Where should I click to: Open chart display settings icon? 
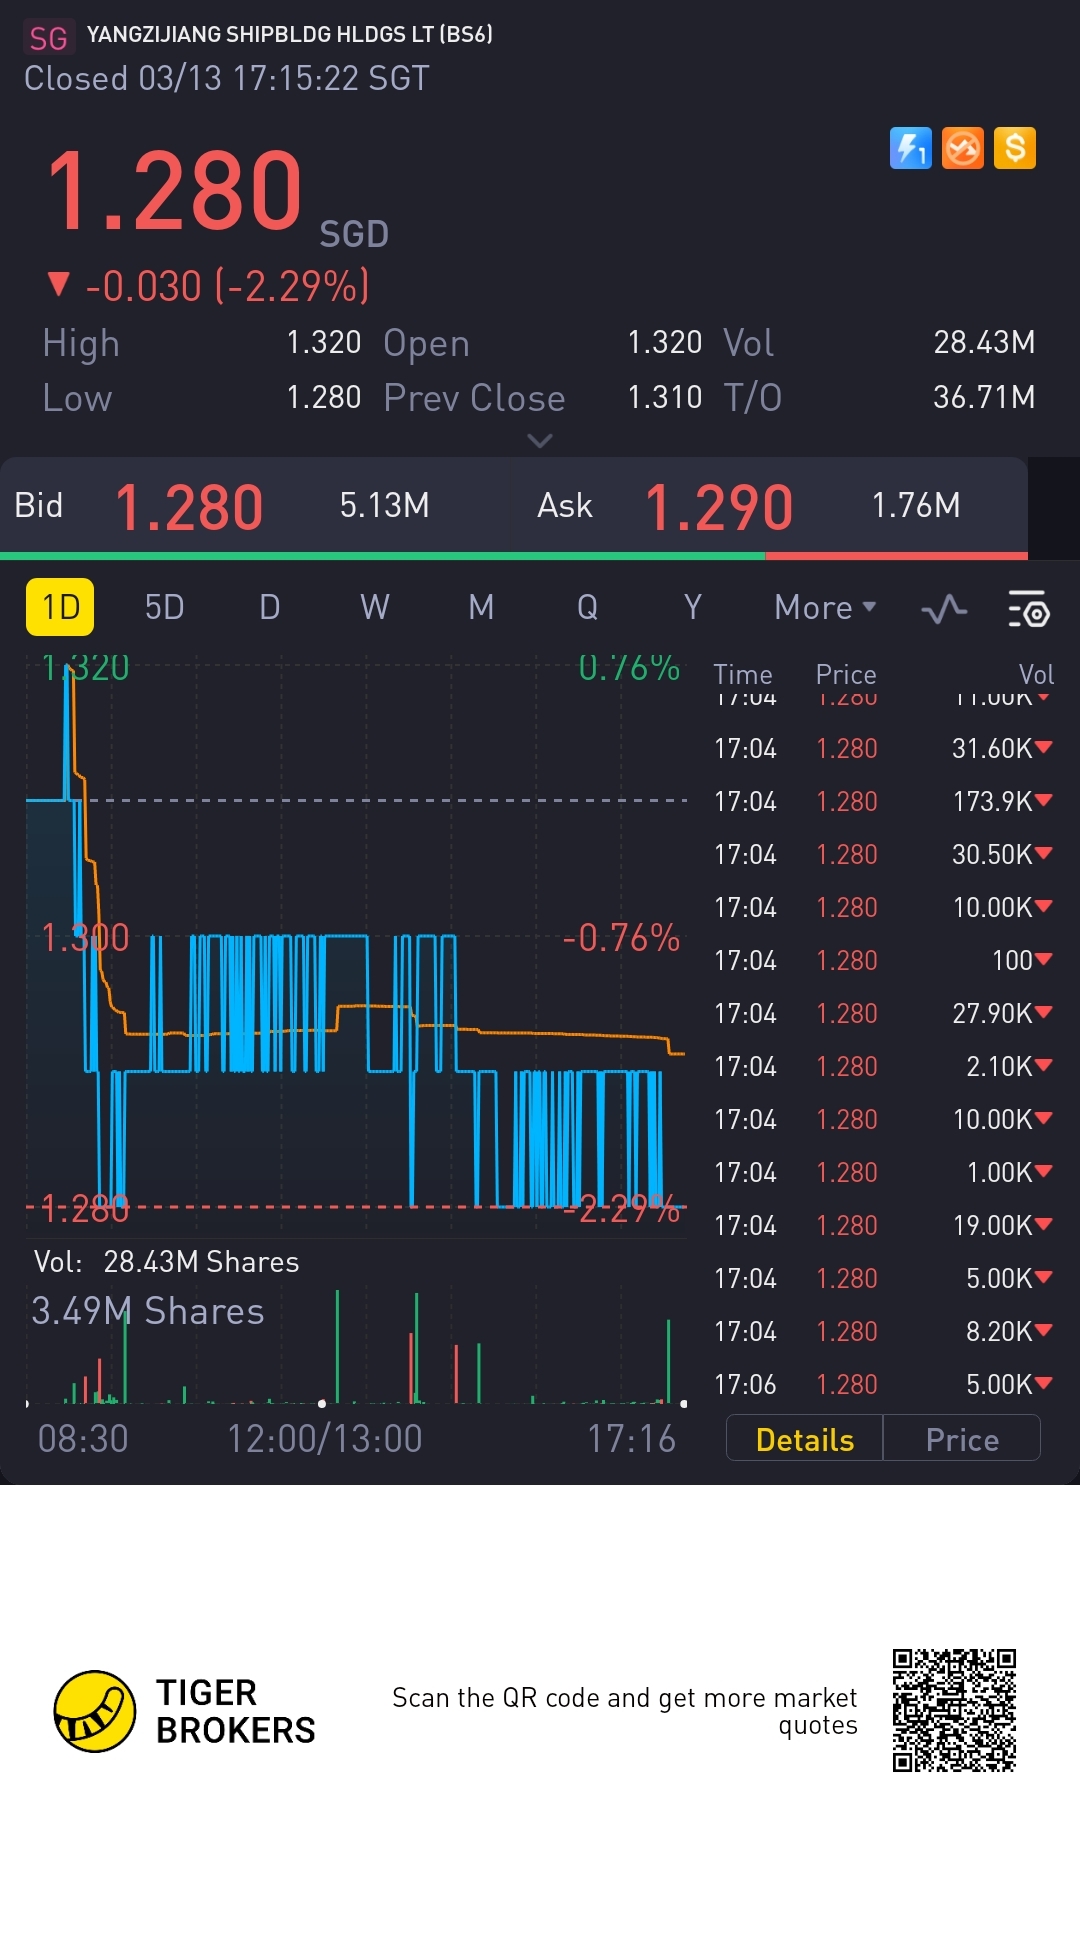(1029, 608)
